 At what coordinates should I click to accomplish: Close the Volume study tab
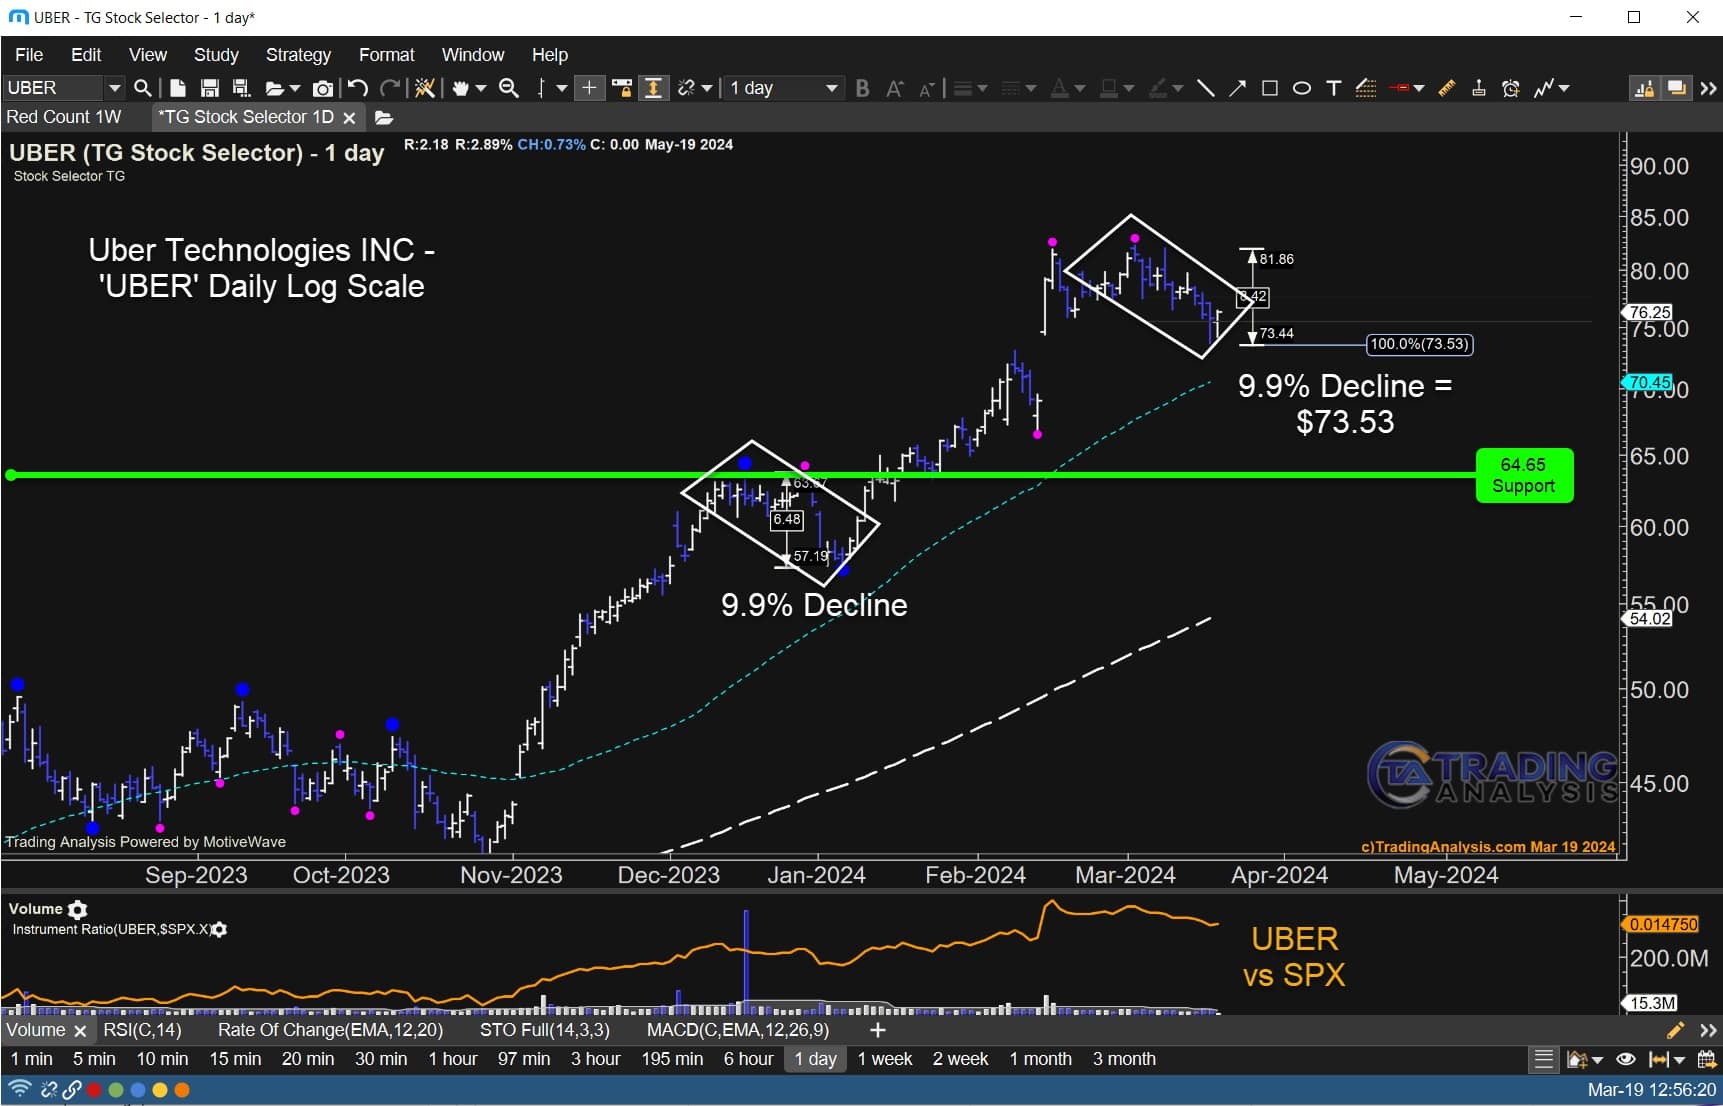pyautogui.click(x=80, y=1031)
